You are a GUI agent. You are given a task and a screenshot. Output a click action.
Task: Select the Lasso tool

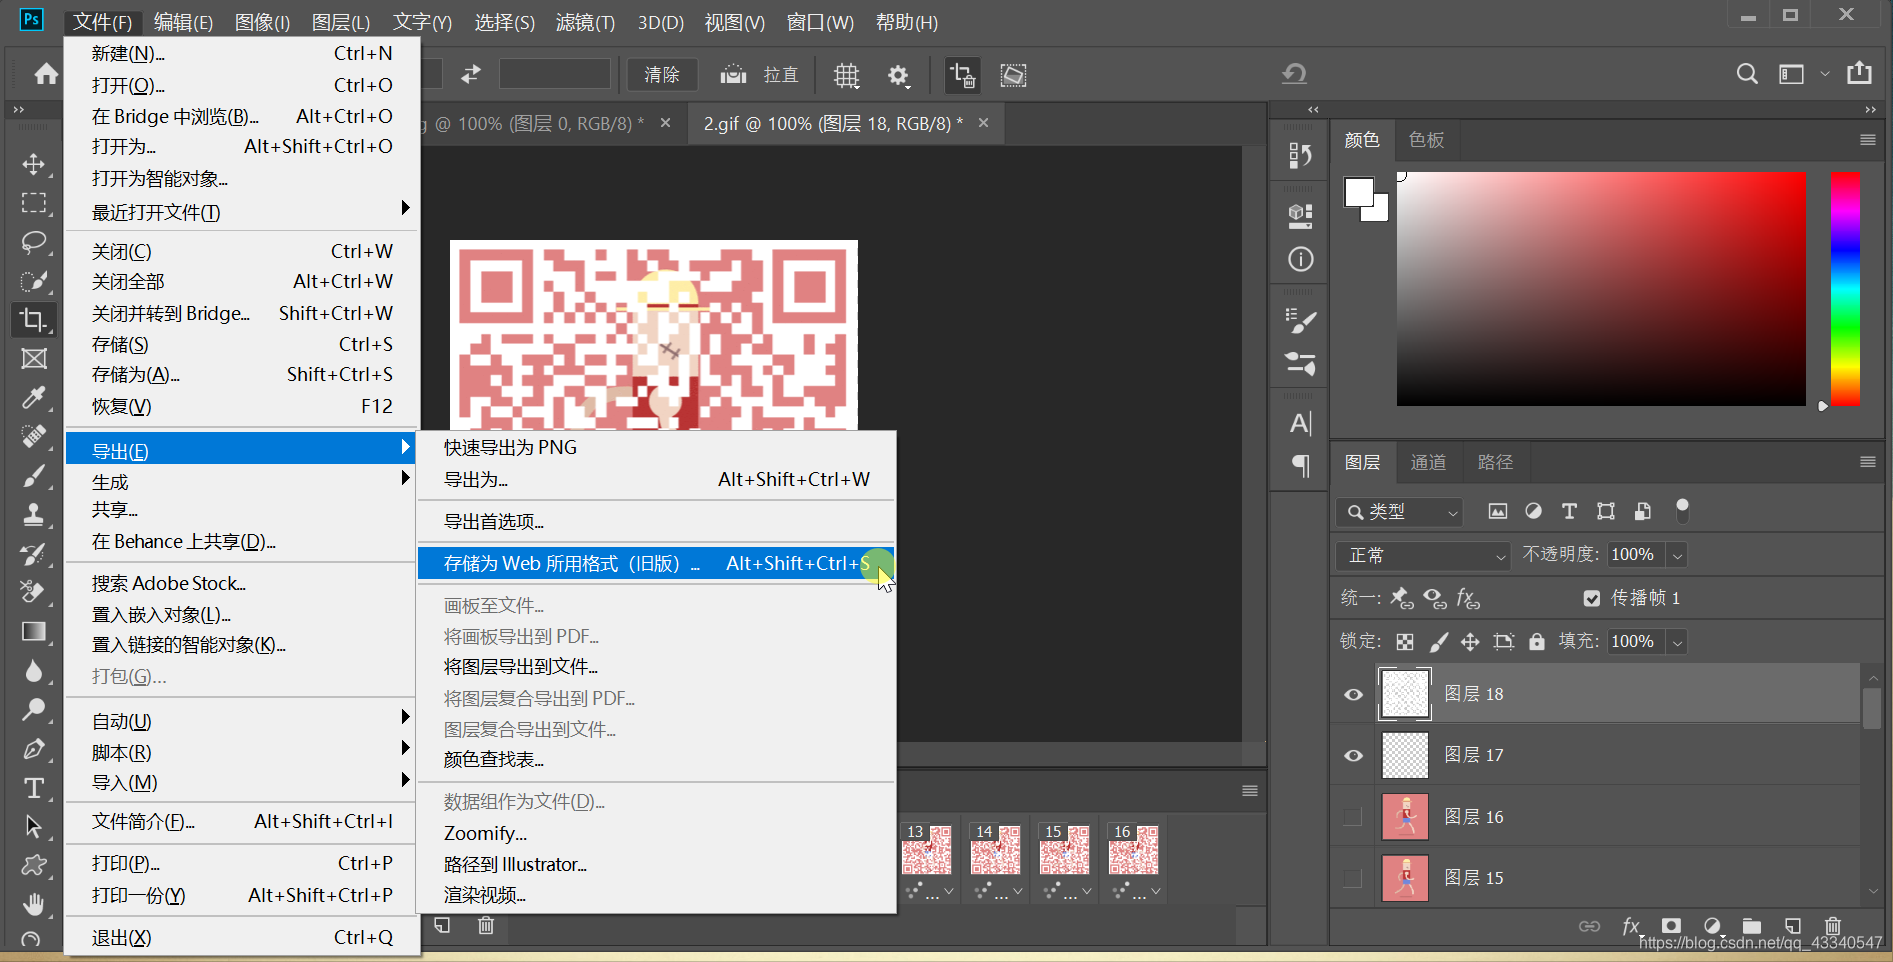point(34,242)
